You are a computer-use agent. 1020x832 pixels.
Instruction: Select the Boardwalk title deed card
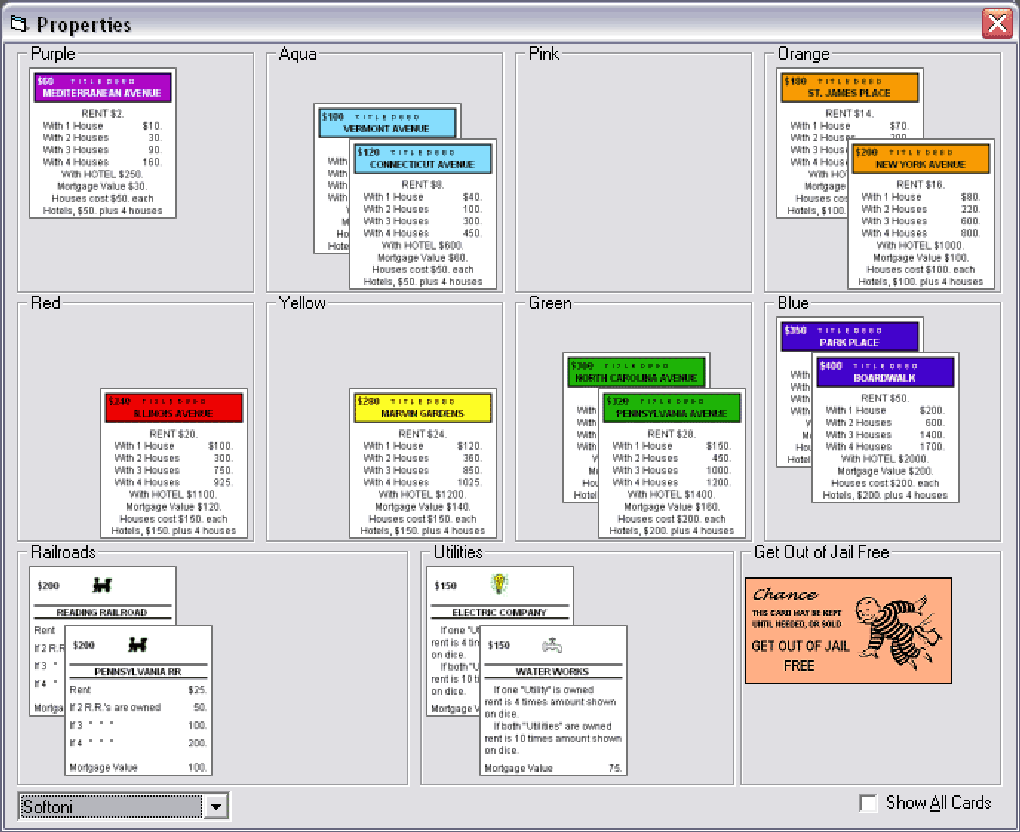point(885,427)
